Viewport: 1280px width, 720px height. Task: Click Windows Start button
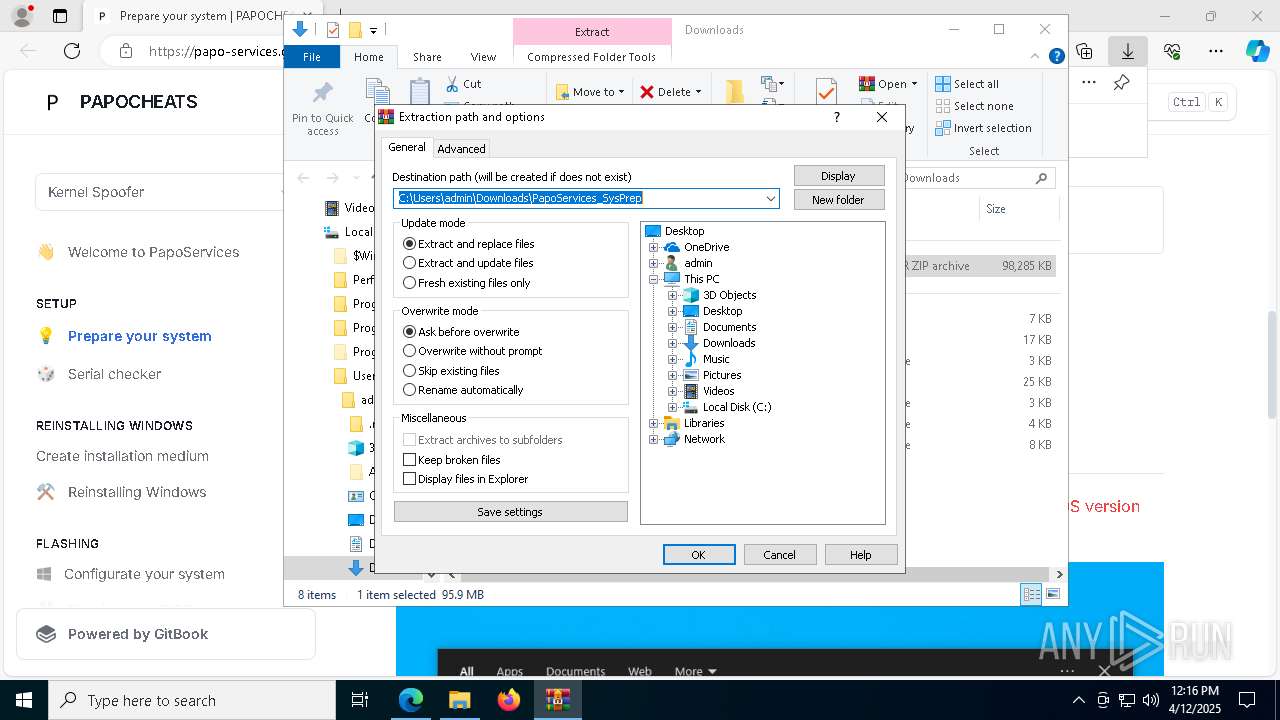24,700
